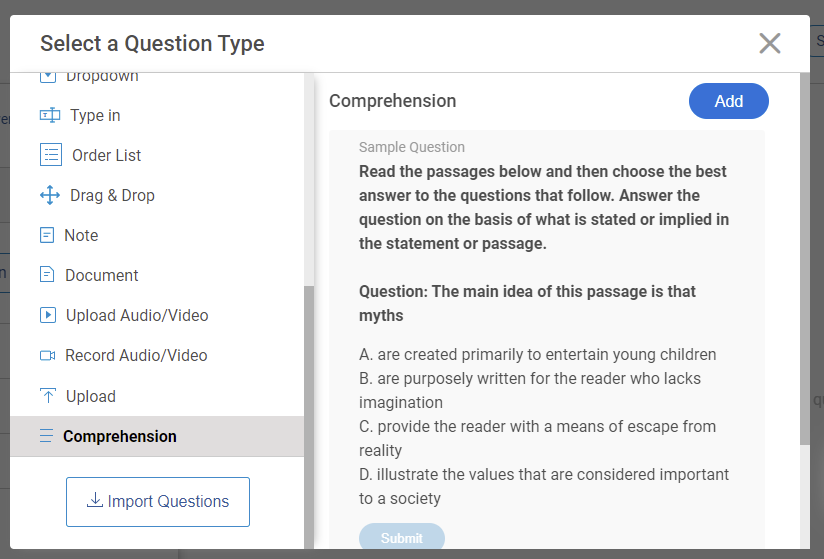Click the question type list scrollbar

pos(309,400)
